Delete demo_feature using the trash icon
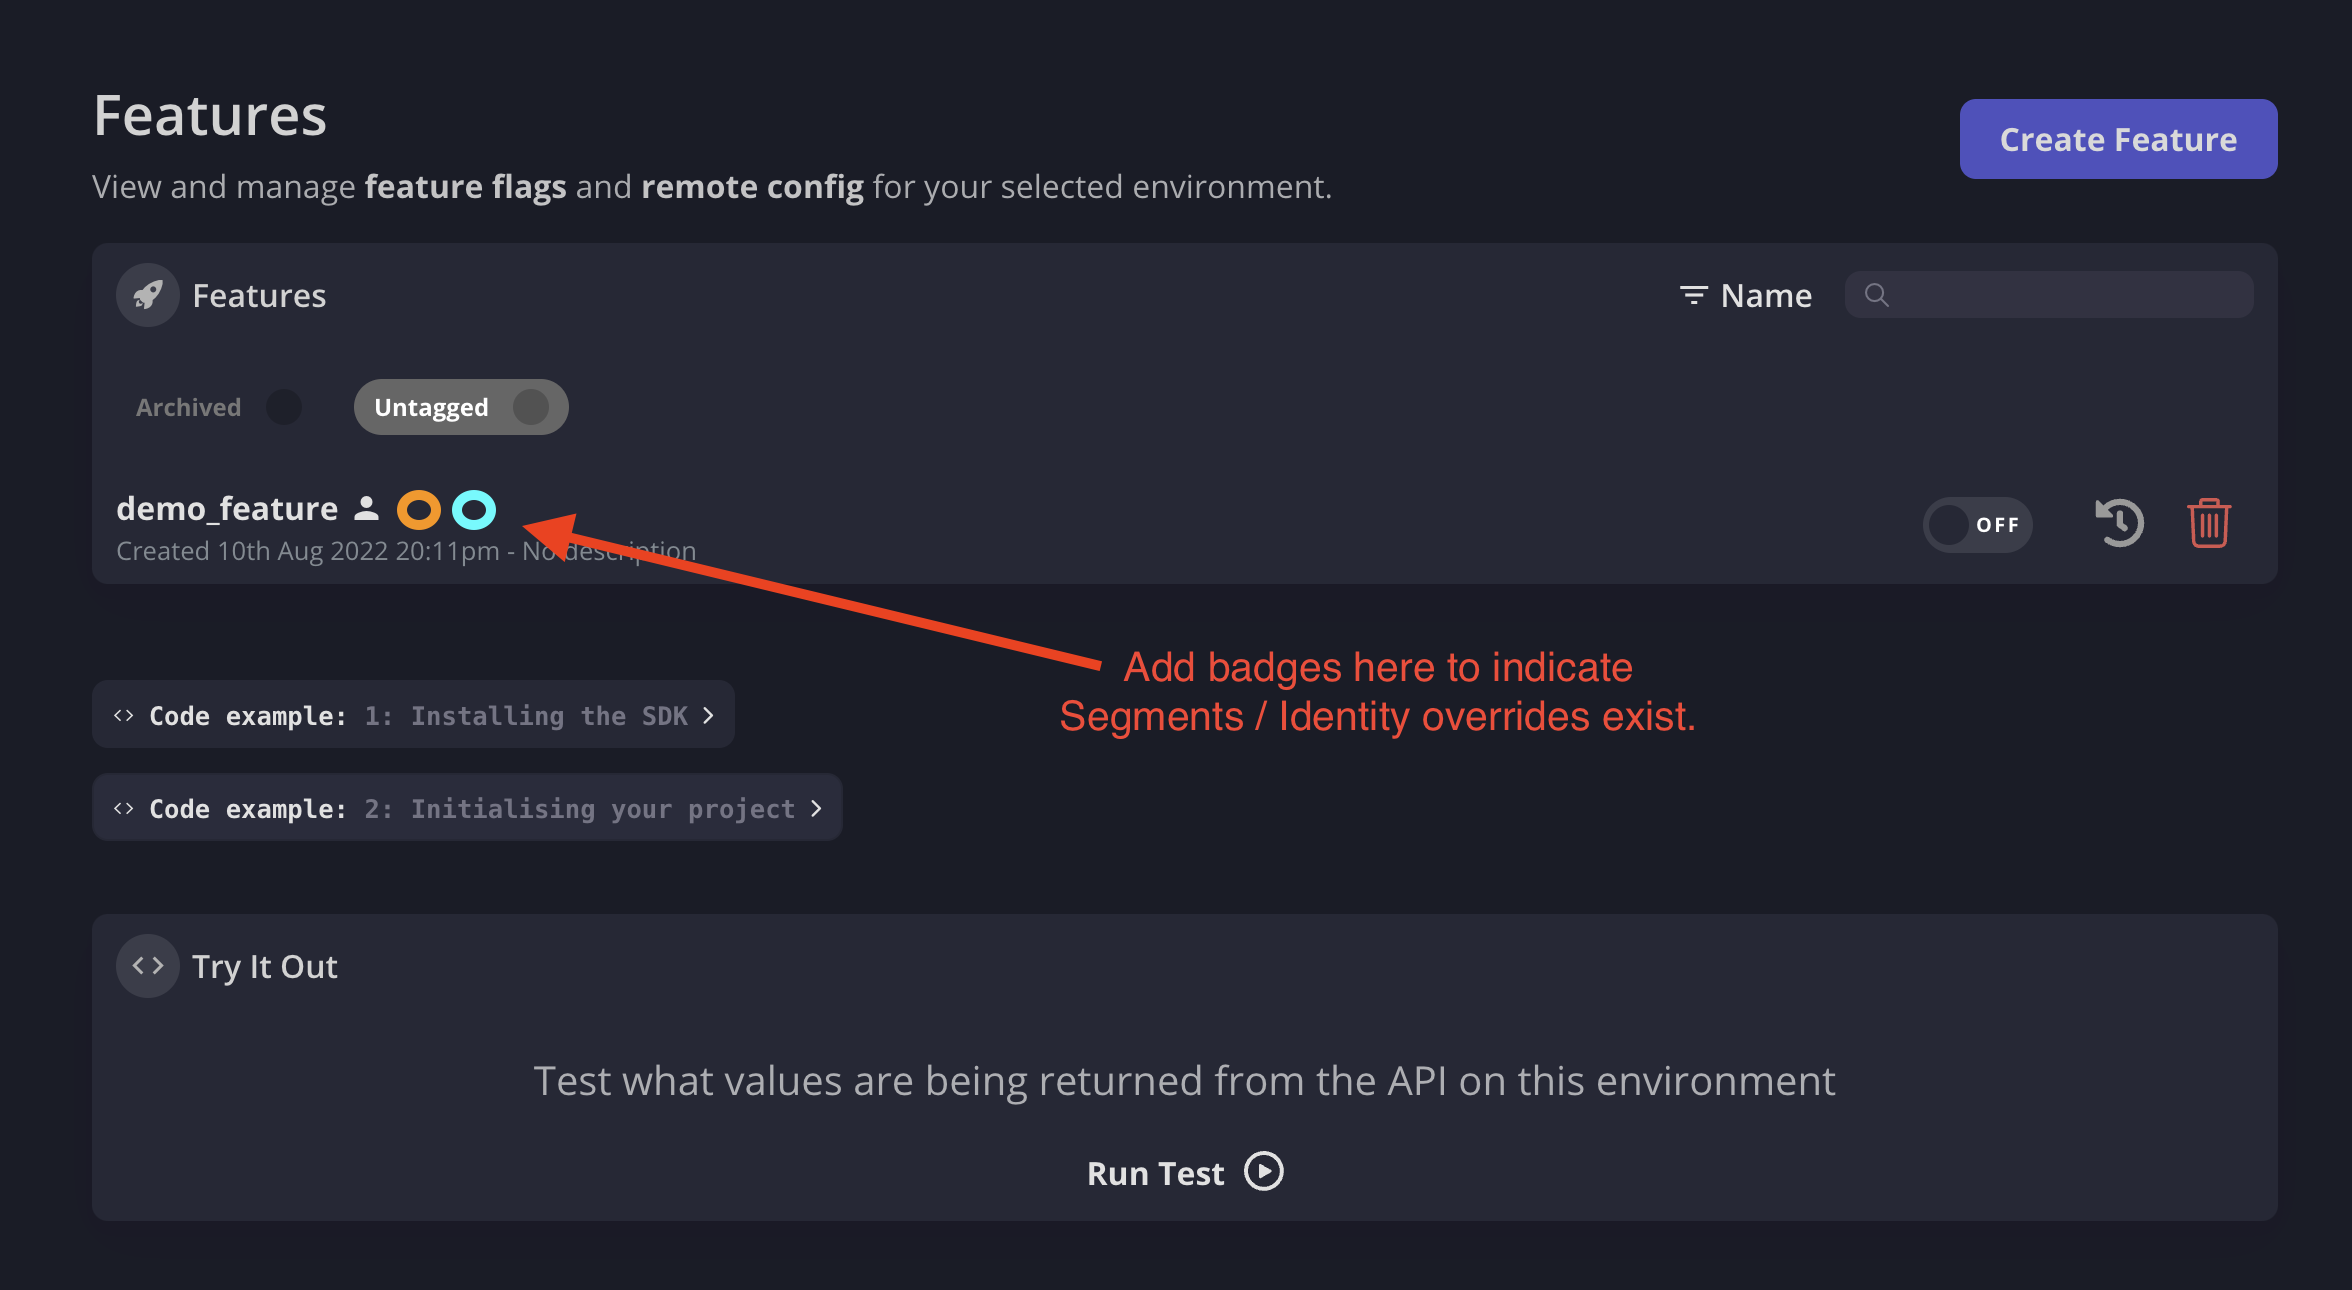 pos(2209,522)
